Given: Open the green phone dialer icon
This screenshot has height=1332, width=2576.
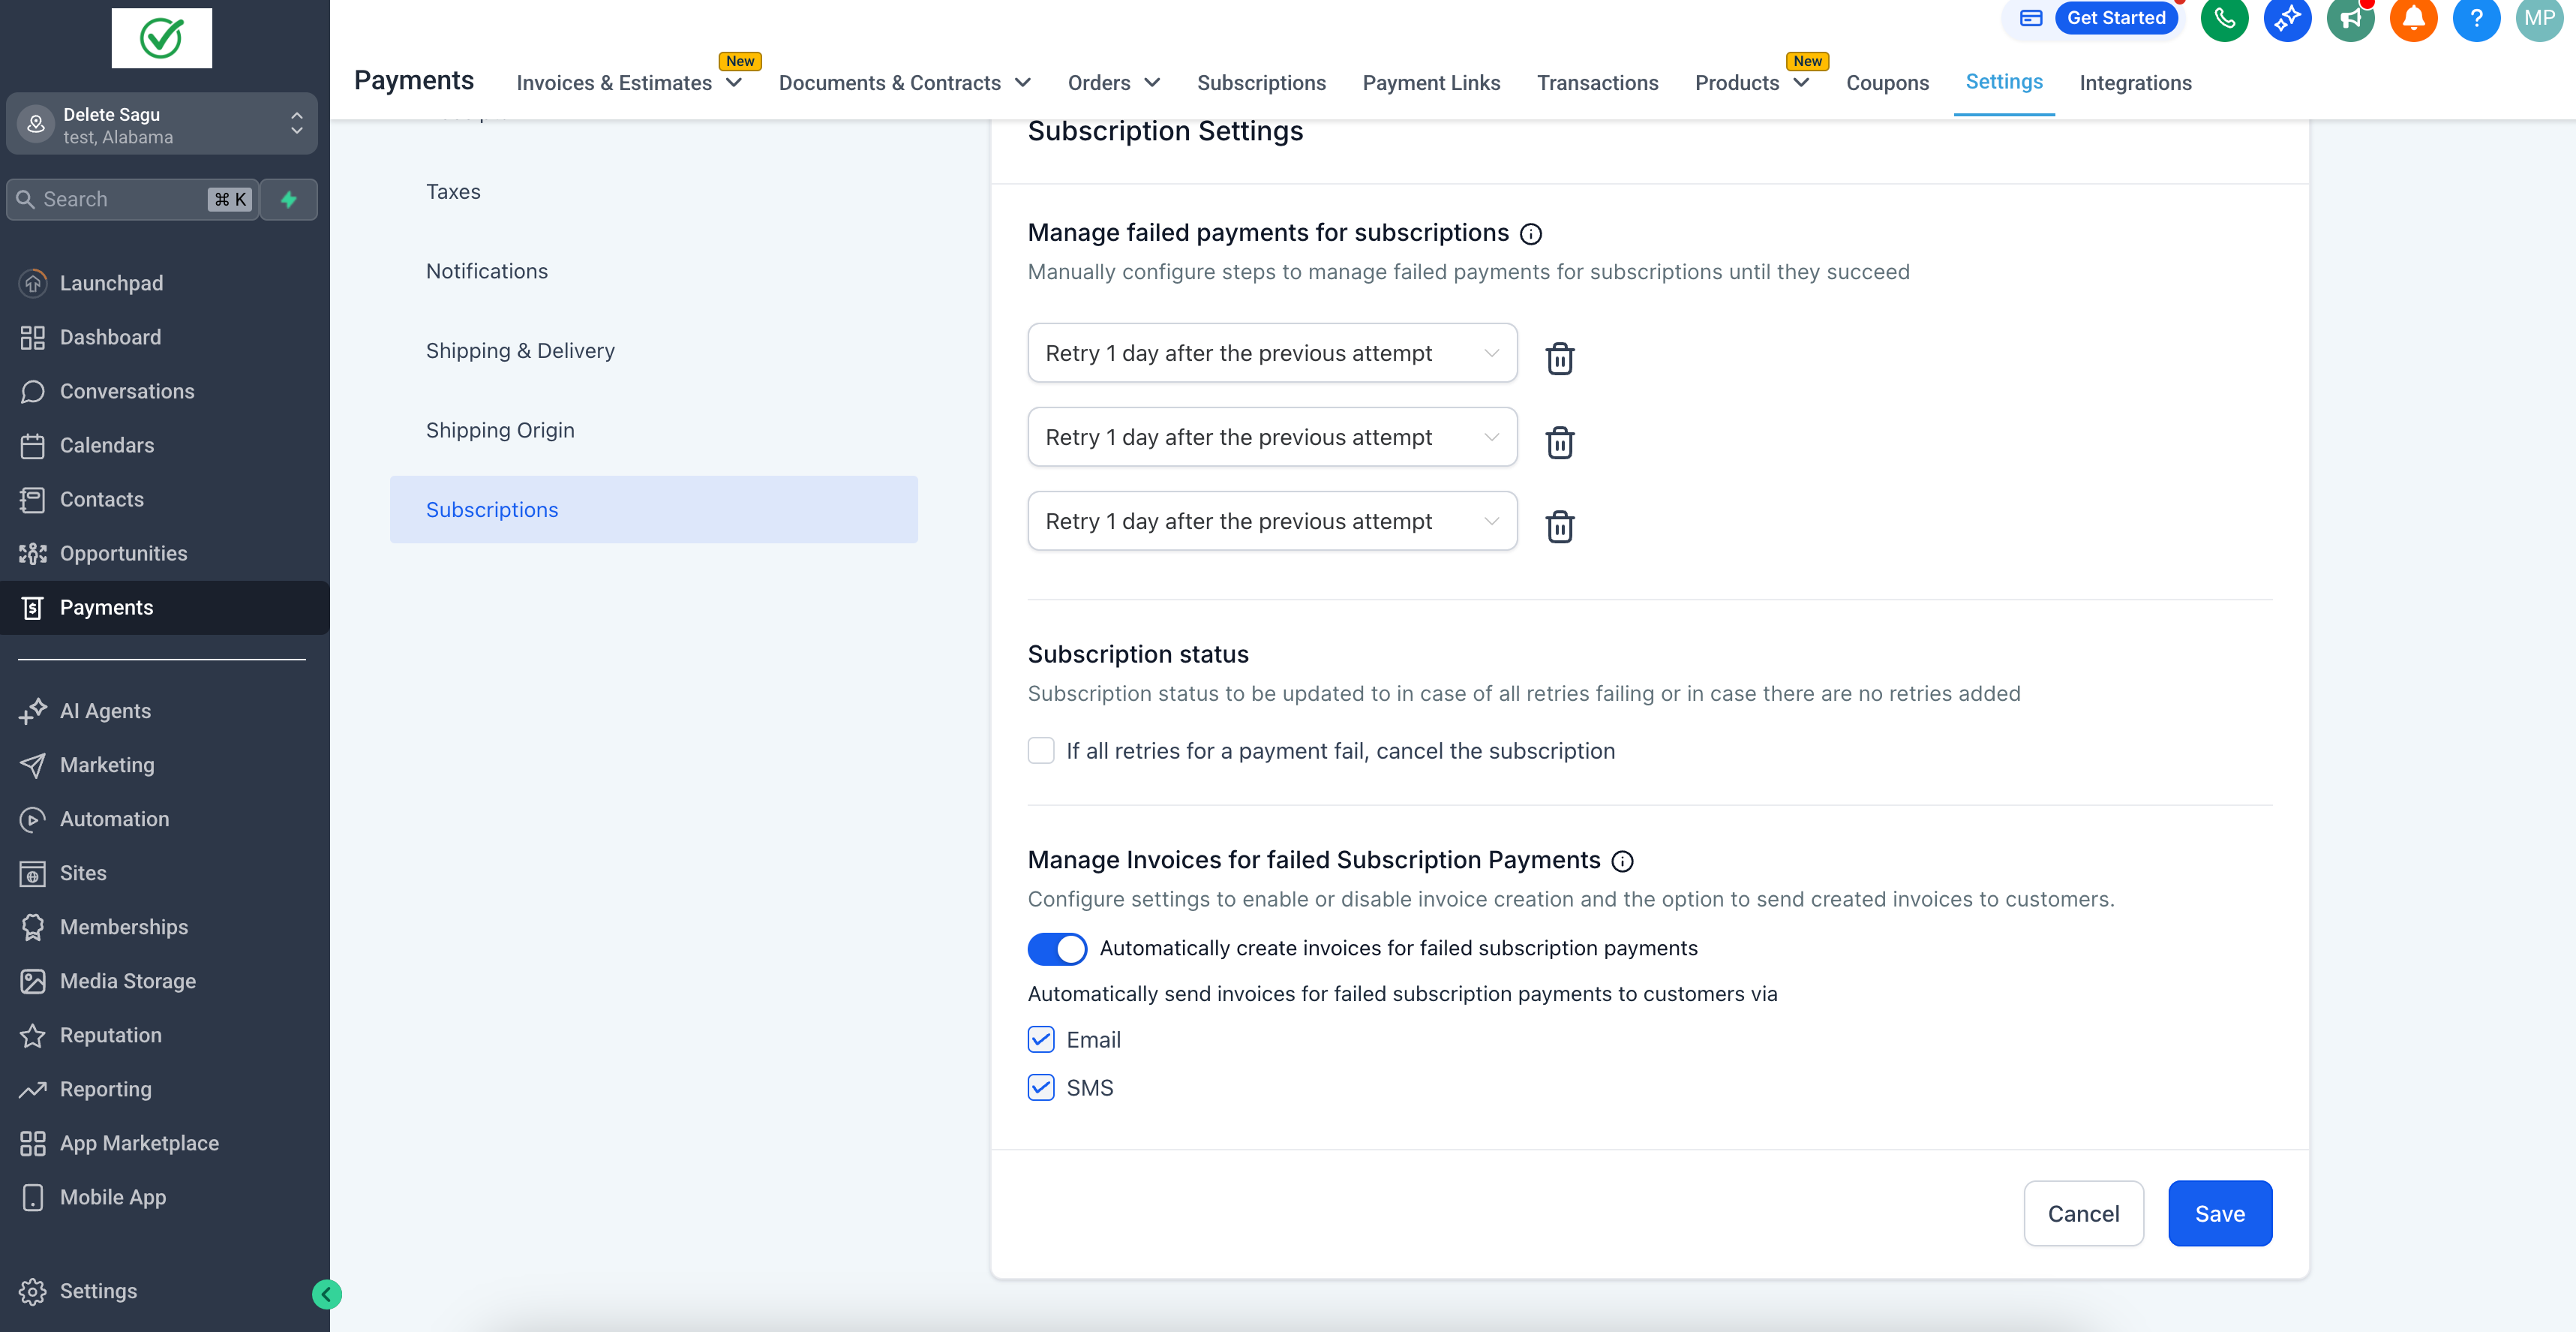Looking at the screenshot, I should (2224, 19).
